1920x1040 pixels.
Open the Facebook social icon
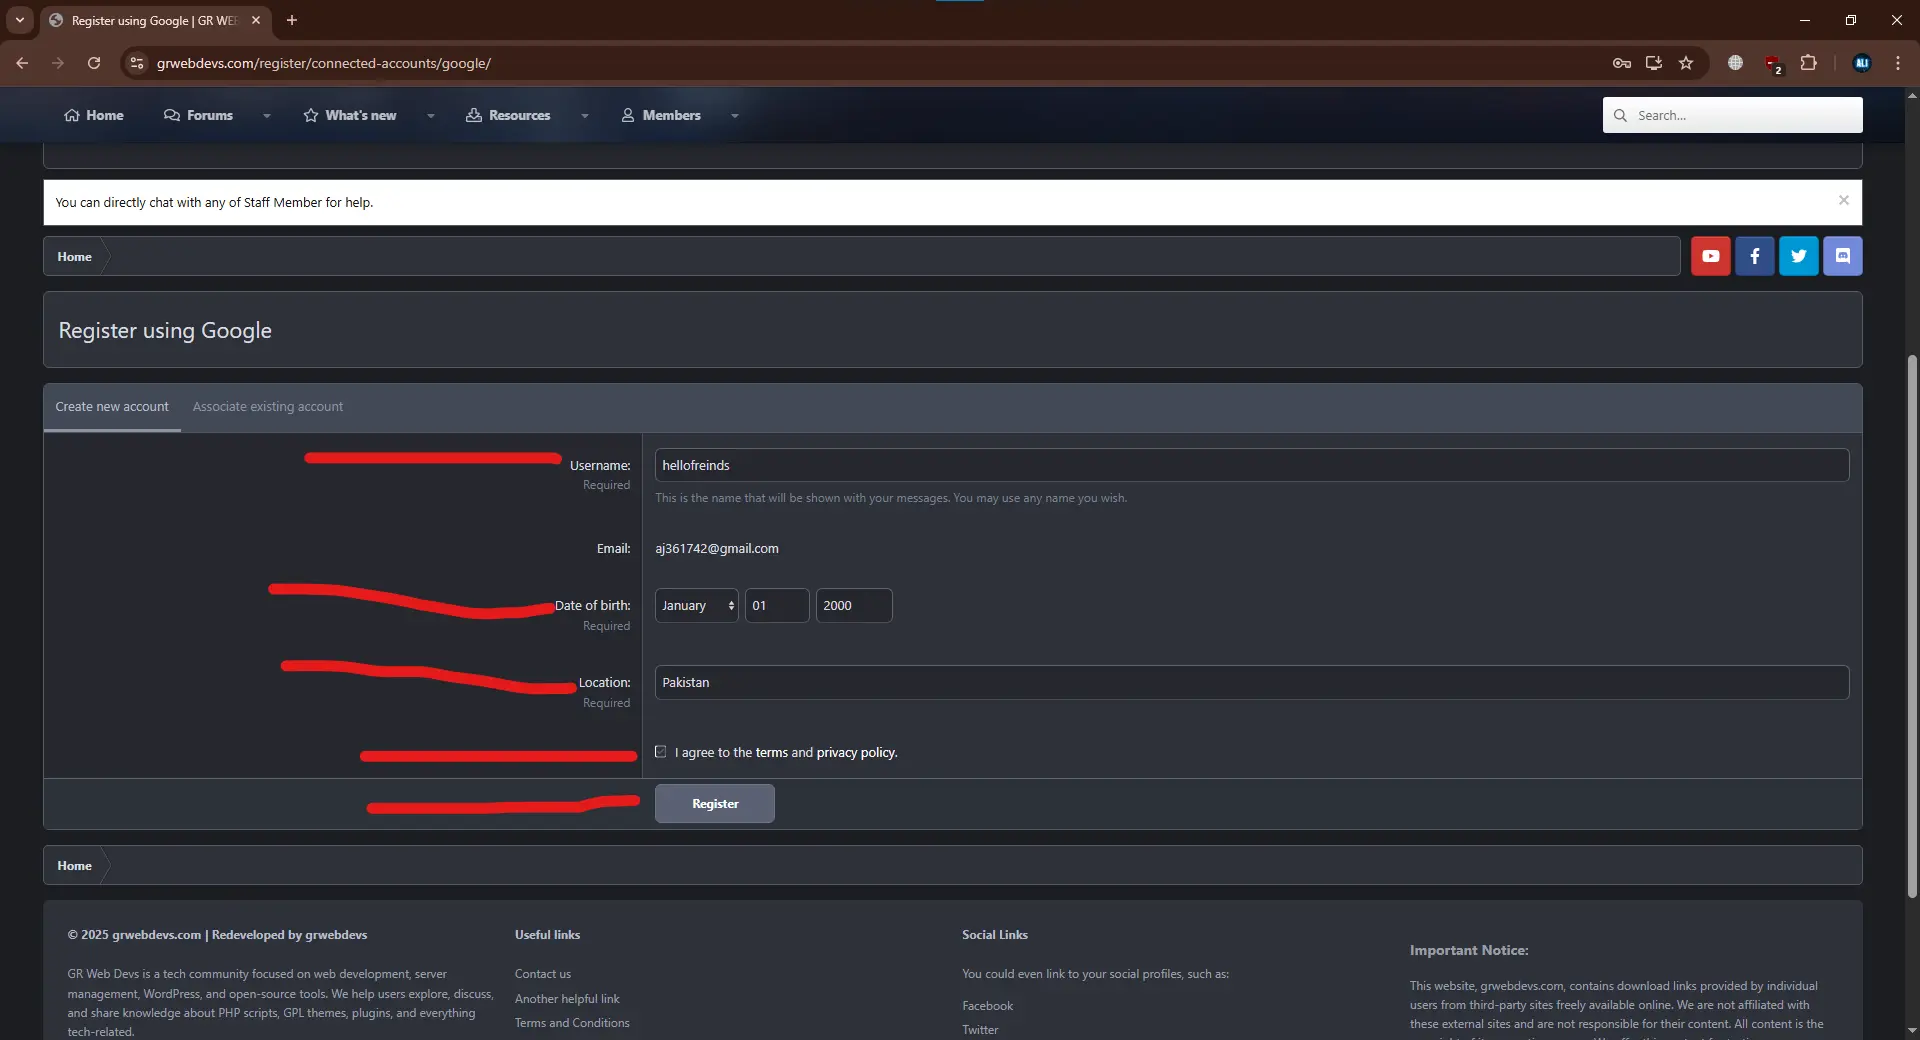click(x=1754, y=256)
